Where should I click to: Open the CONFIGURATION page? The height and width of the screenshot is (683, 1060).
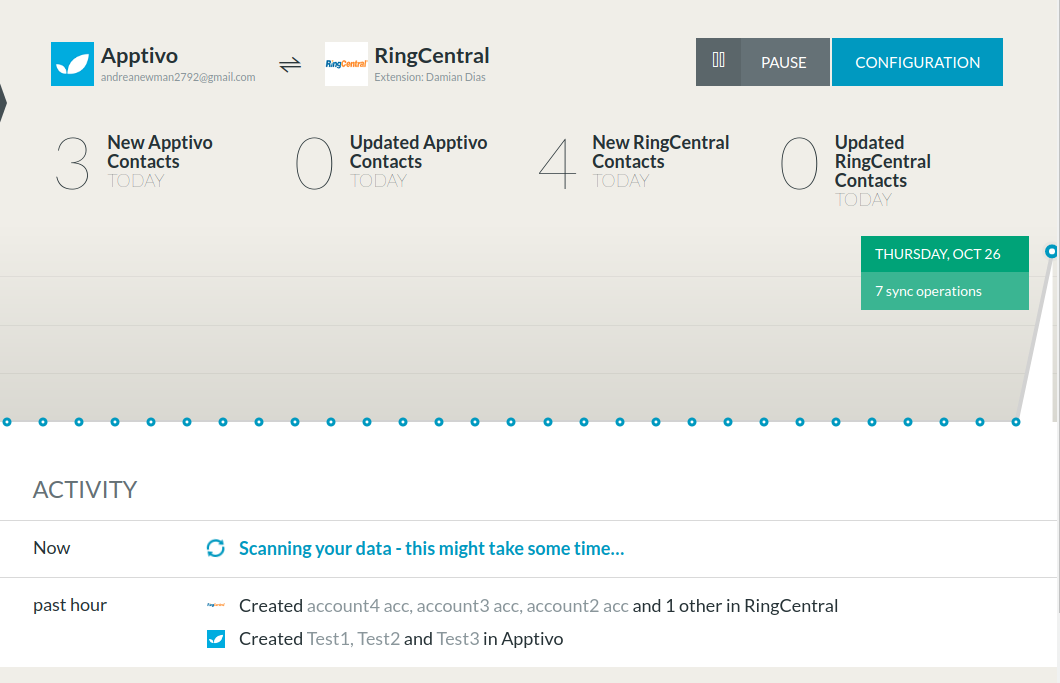[x=917, y=62]
